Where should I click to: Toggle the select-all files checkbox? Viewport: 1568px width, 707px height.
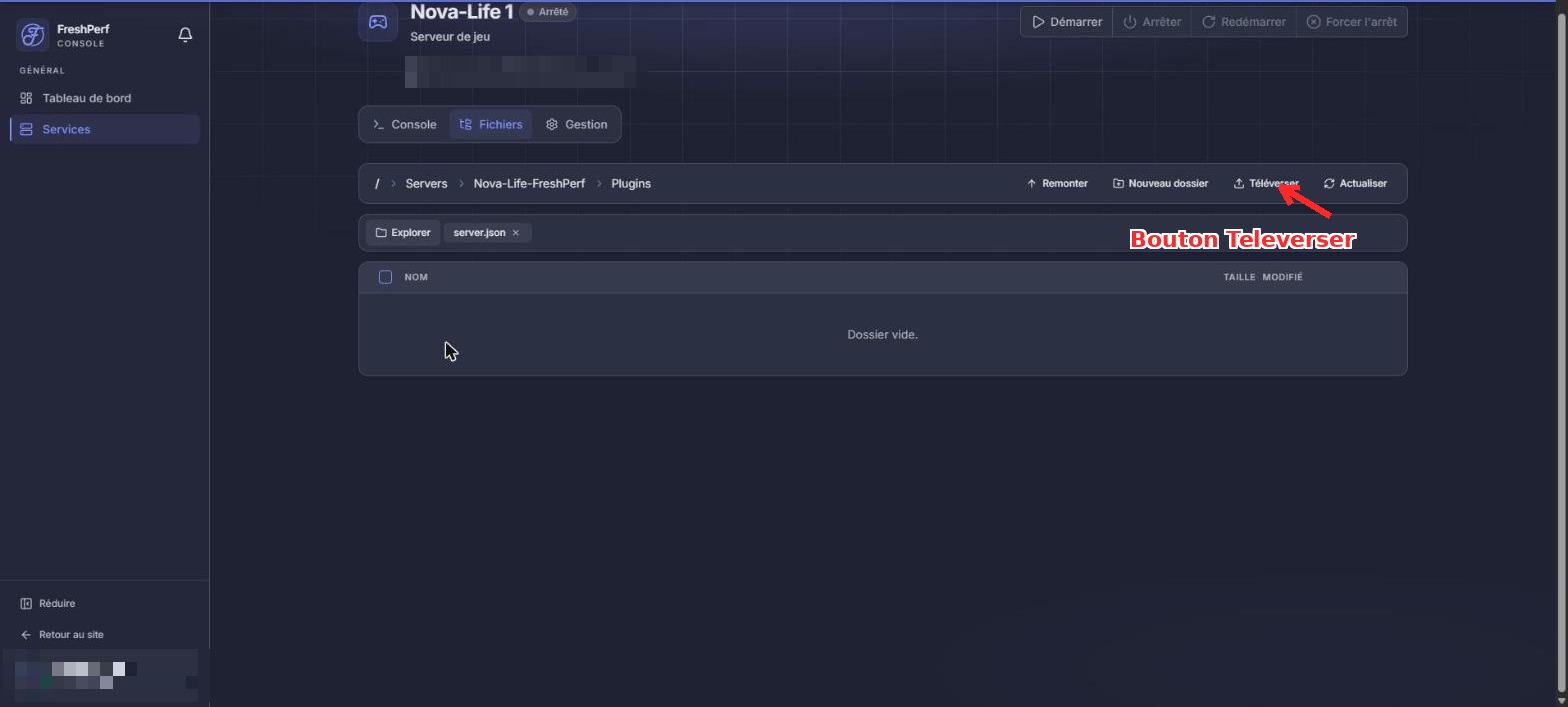coord(385,277)
